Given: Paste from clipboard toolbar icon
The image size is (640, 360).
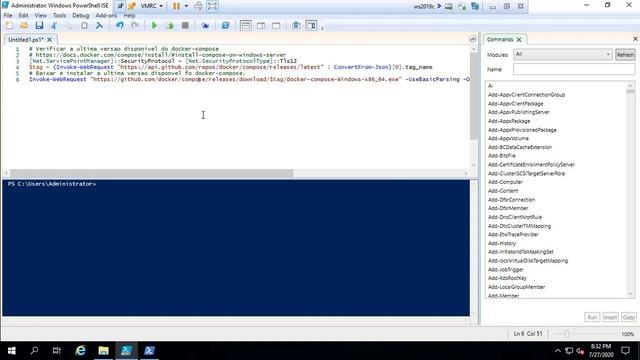Looking at the screenshot, I should 84,26.
